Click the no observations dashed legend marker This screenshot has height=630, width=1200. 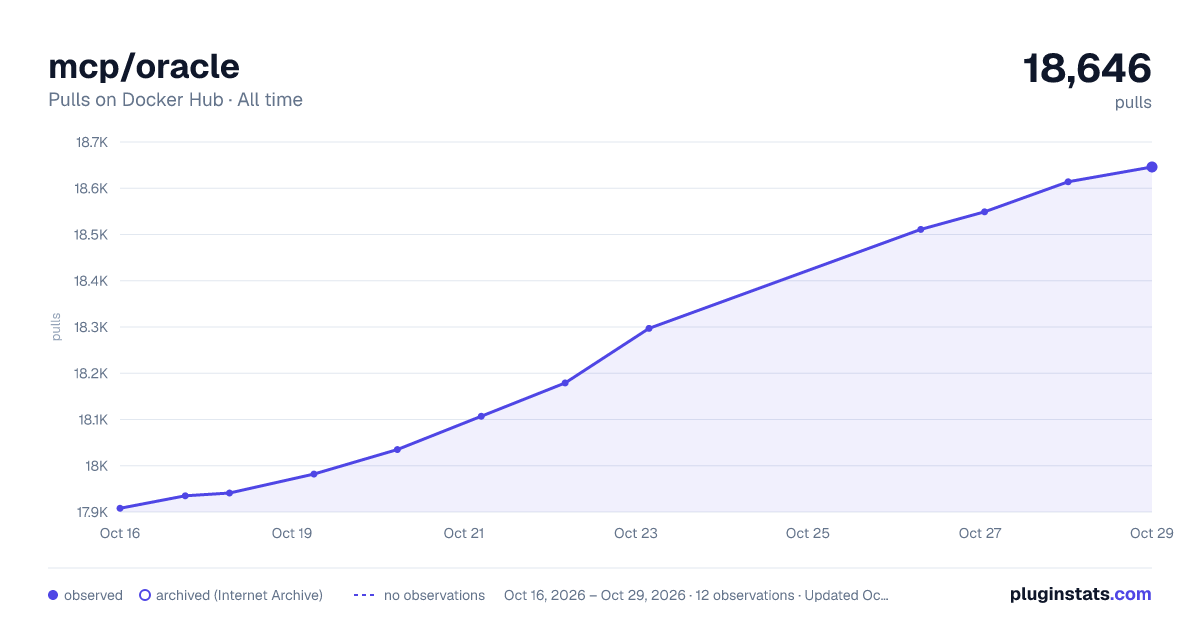pyautogui.click(x=364, y=595)
